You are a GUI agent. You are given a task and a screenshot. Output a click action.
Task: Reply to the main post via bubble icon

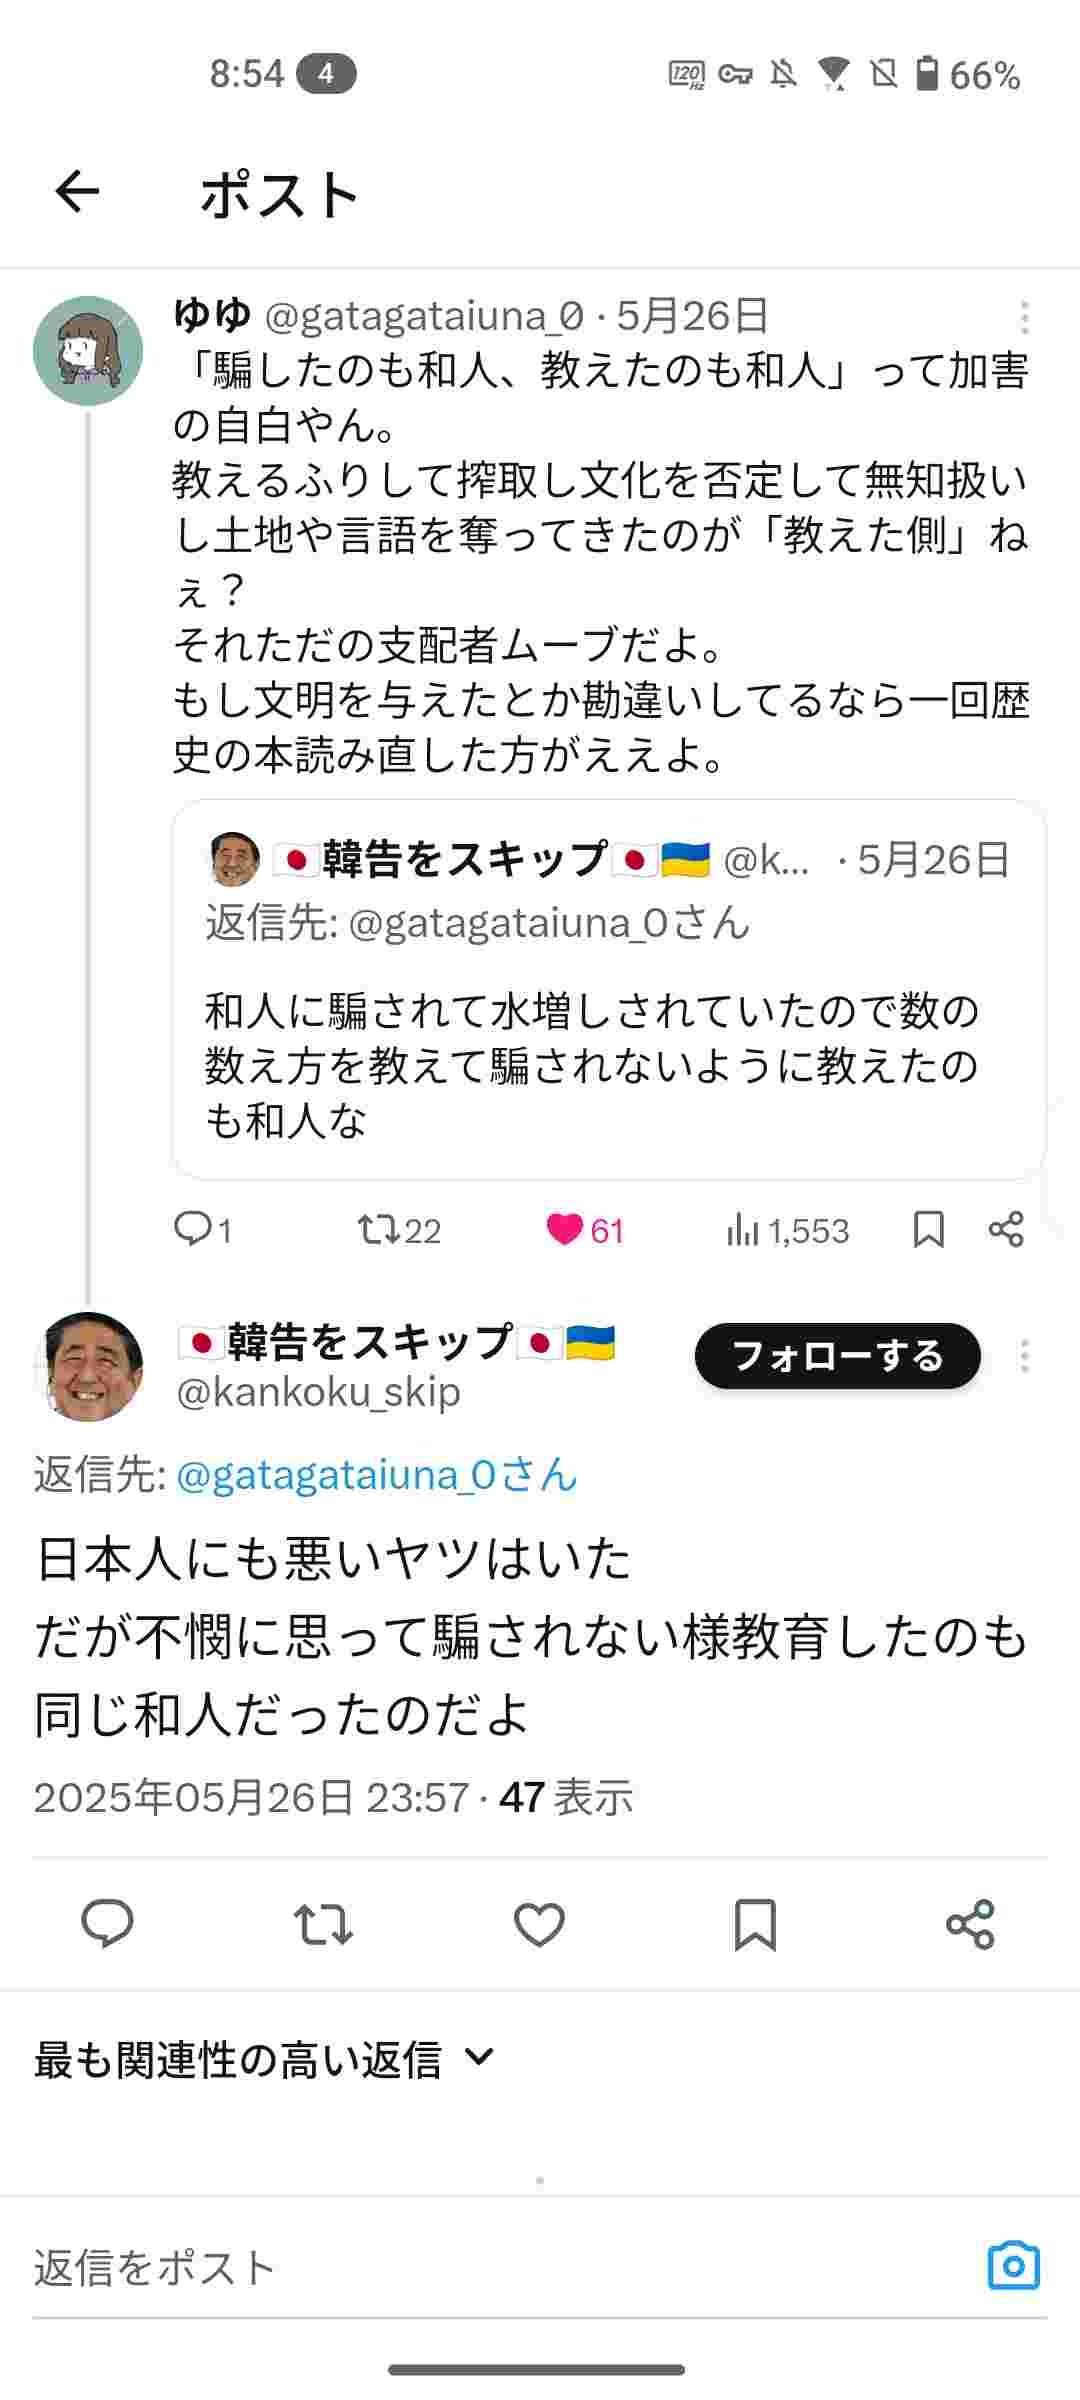pyautogui.click(x=107, y=1924)
